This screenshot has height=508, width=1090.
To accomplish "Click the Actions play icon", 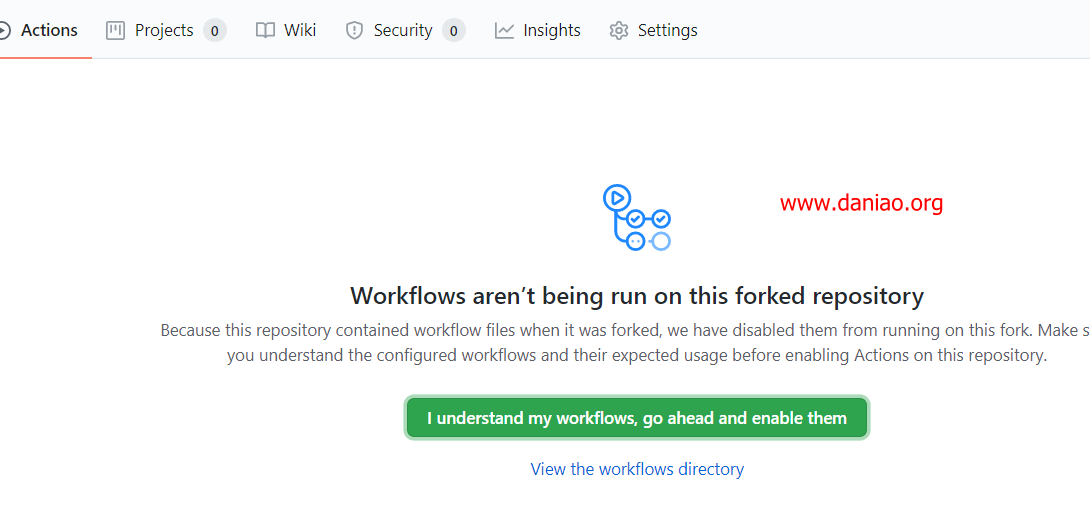I will coord(4,31).
